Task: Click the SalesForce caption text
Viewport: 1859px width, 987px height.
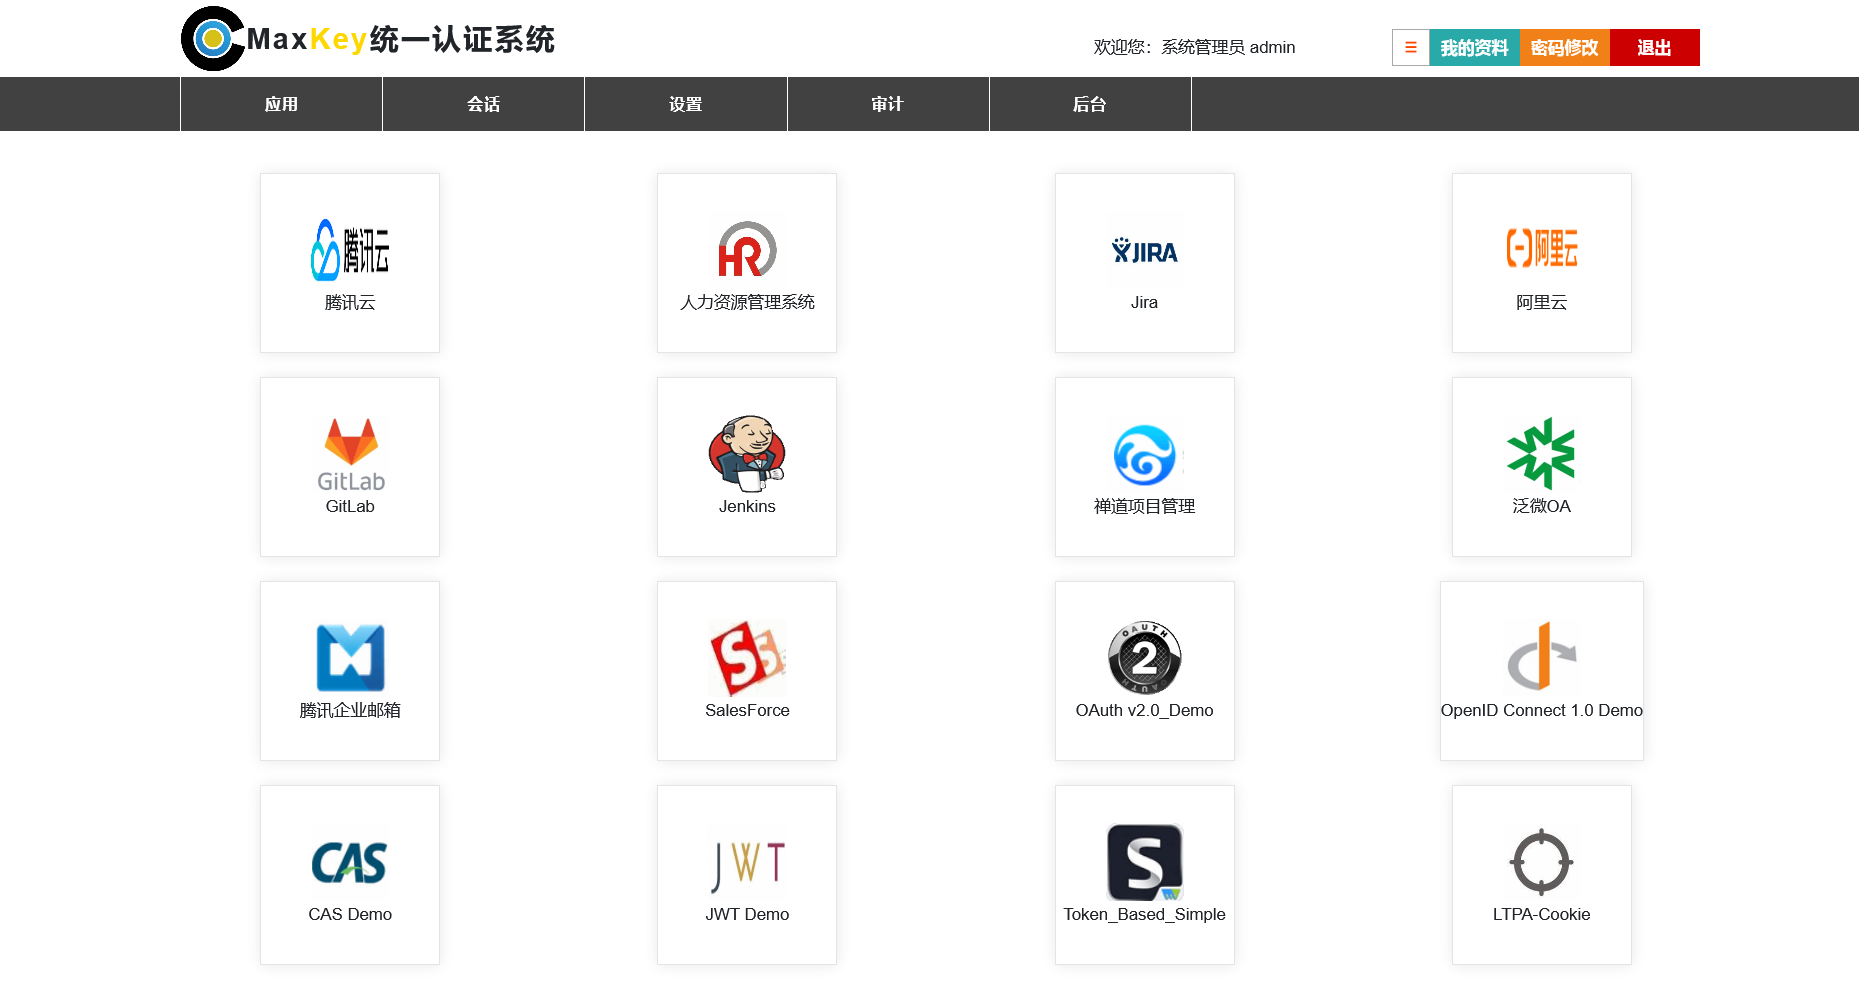Action: pyautogui.click(x=747, y=710)
